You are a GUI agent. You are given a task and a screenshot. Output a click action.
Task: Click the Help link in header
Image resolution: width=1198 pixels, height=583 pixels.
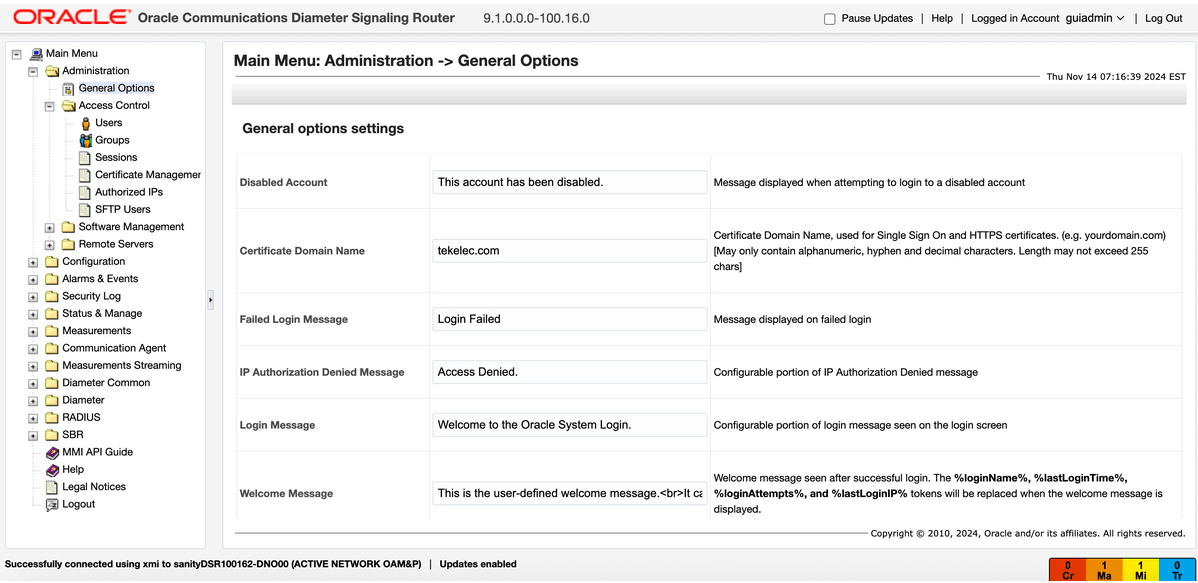pyautogui.click(x=942, y=18)
